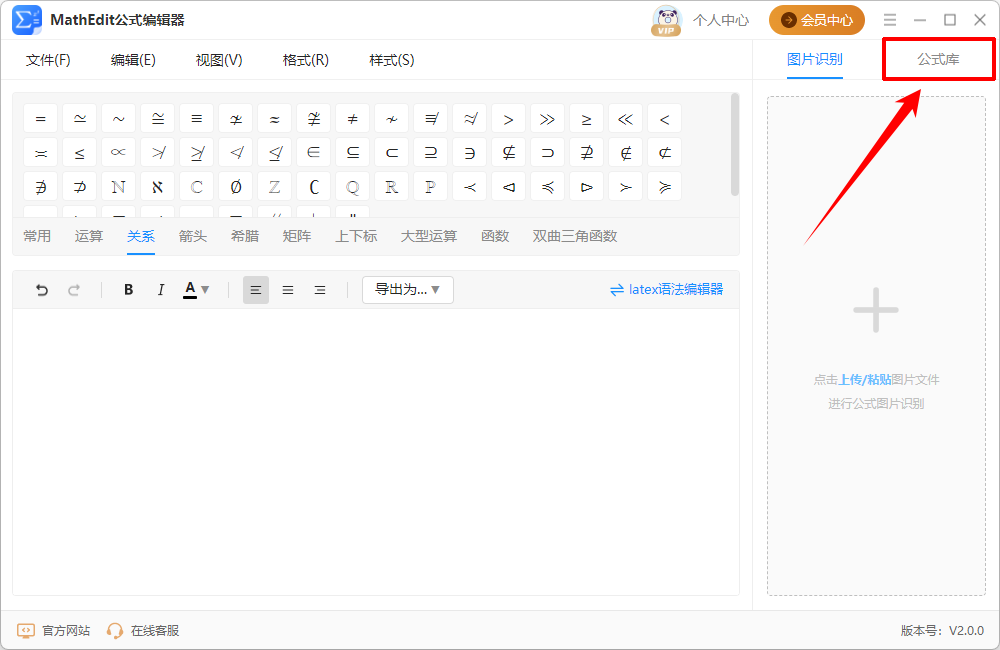Open the 官方网站 link

(54, 631)
